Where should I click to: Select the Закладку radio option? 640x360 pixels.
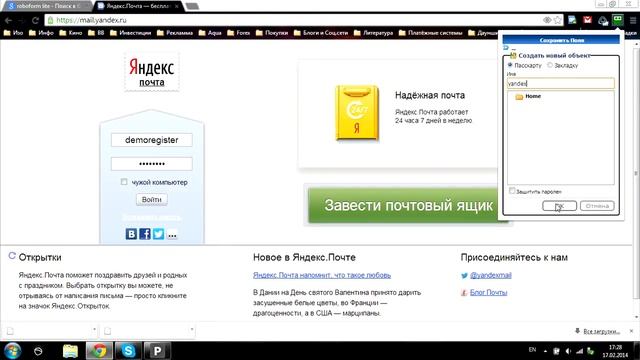coord(550,65)
